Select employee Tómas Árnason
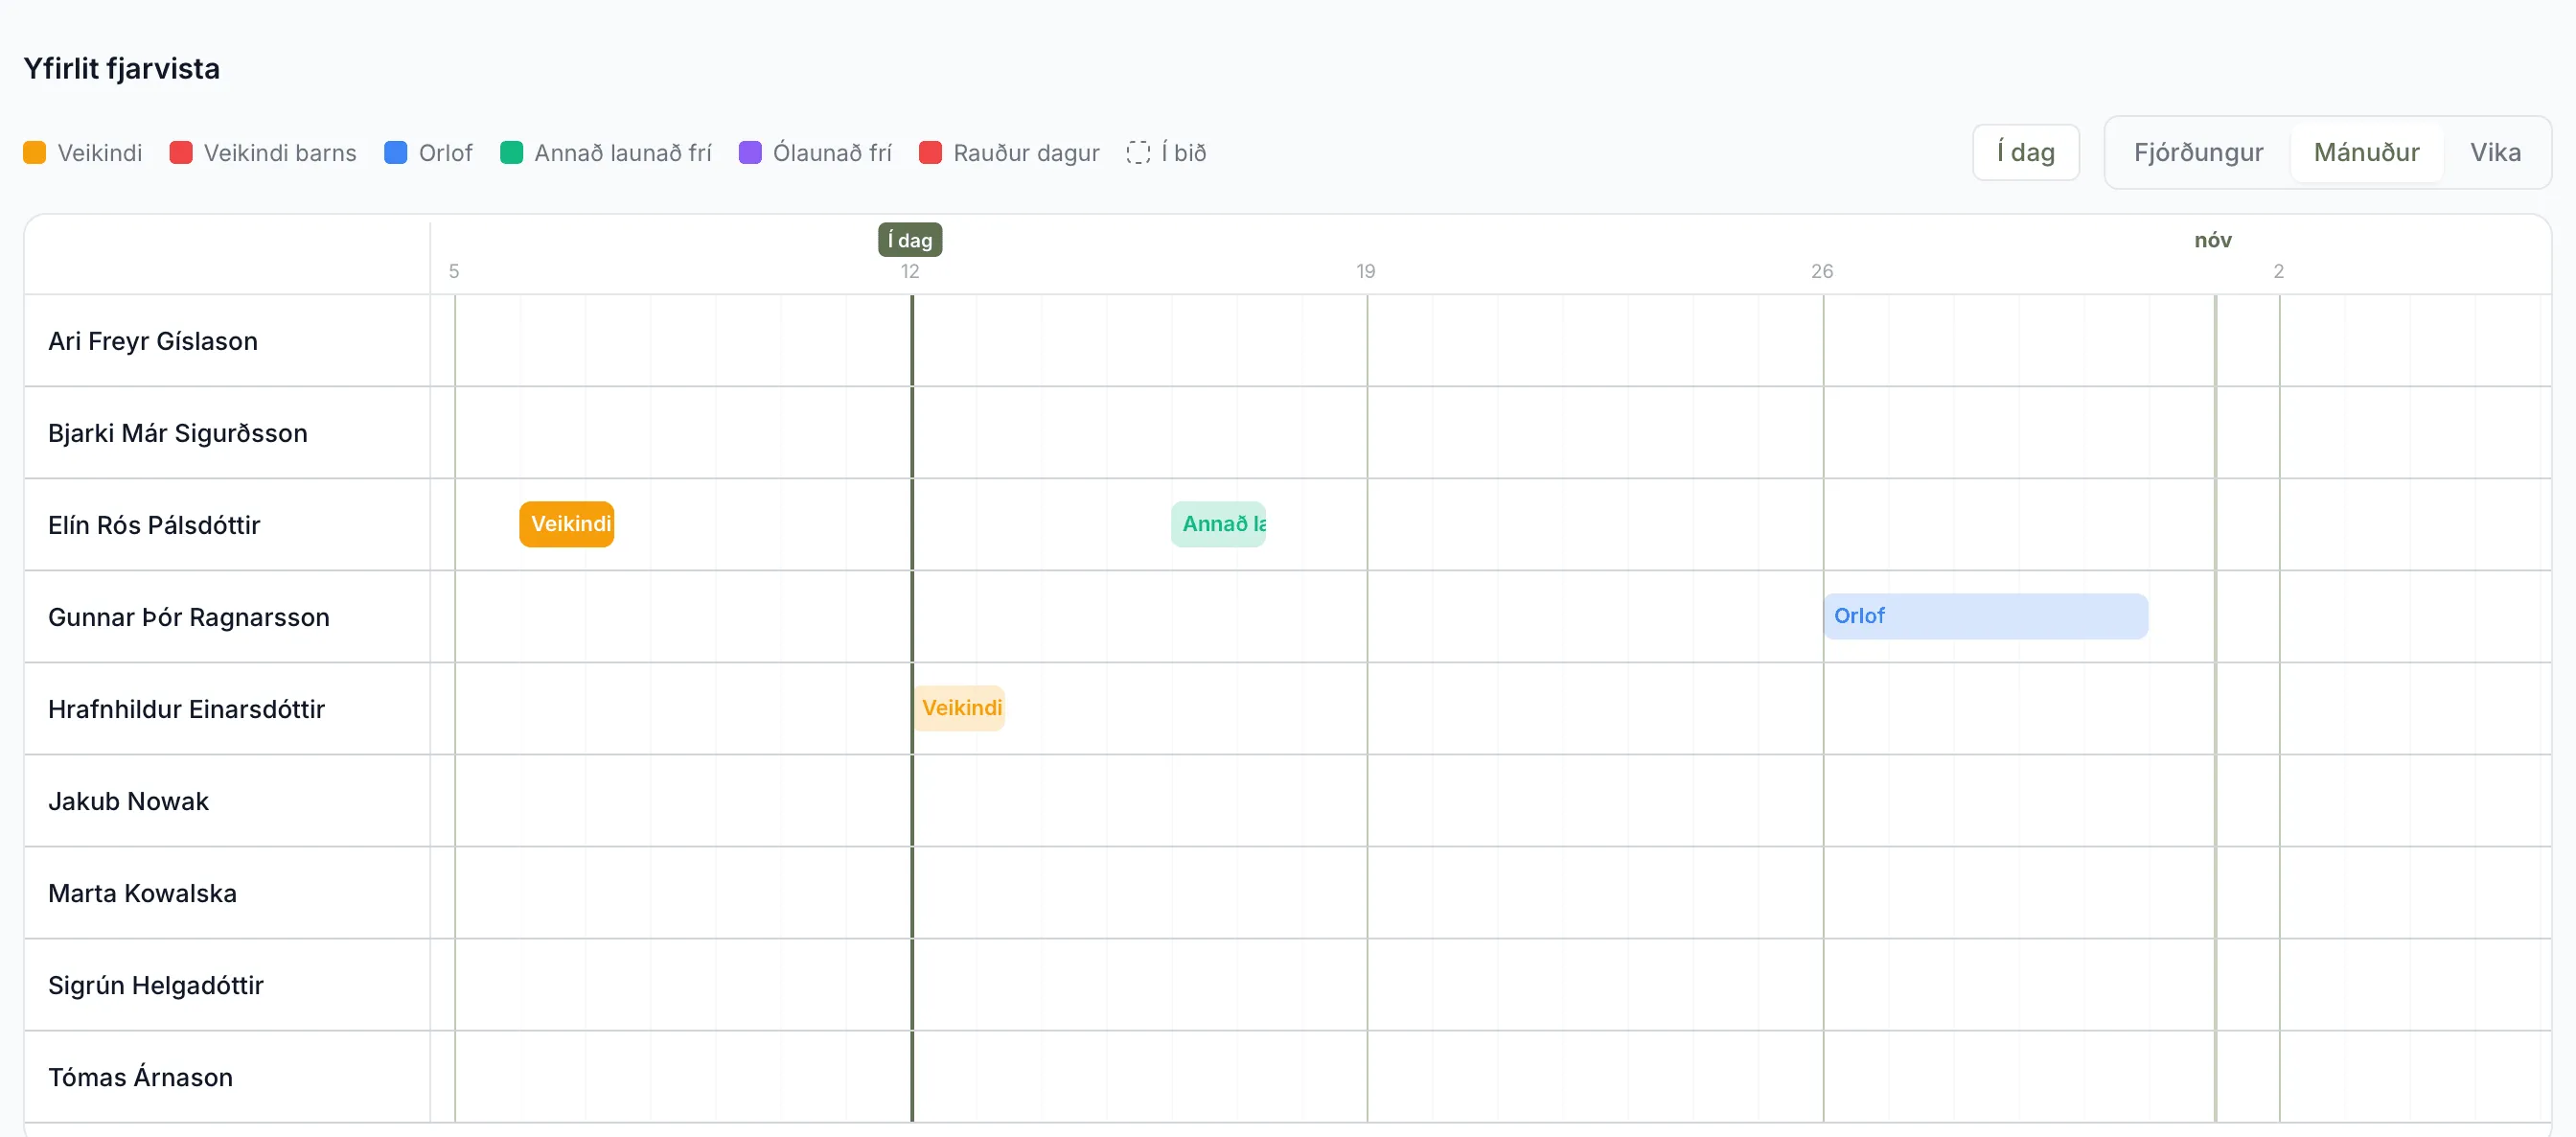Screen dimensions: 2576x1137 [x=141, y=1077]
